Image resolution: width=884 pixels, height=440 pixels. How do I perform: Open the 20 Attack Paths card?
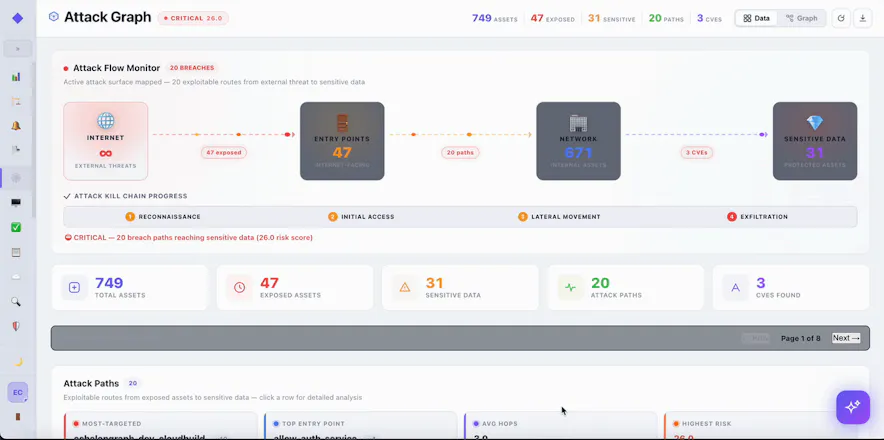626,288
